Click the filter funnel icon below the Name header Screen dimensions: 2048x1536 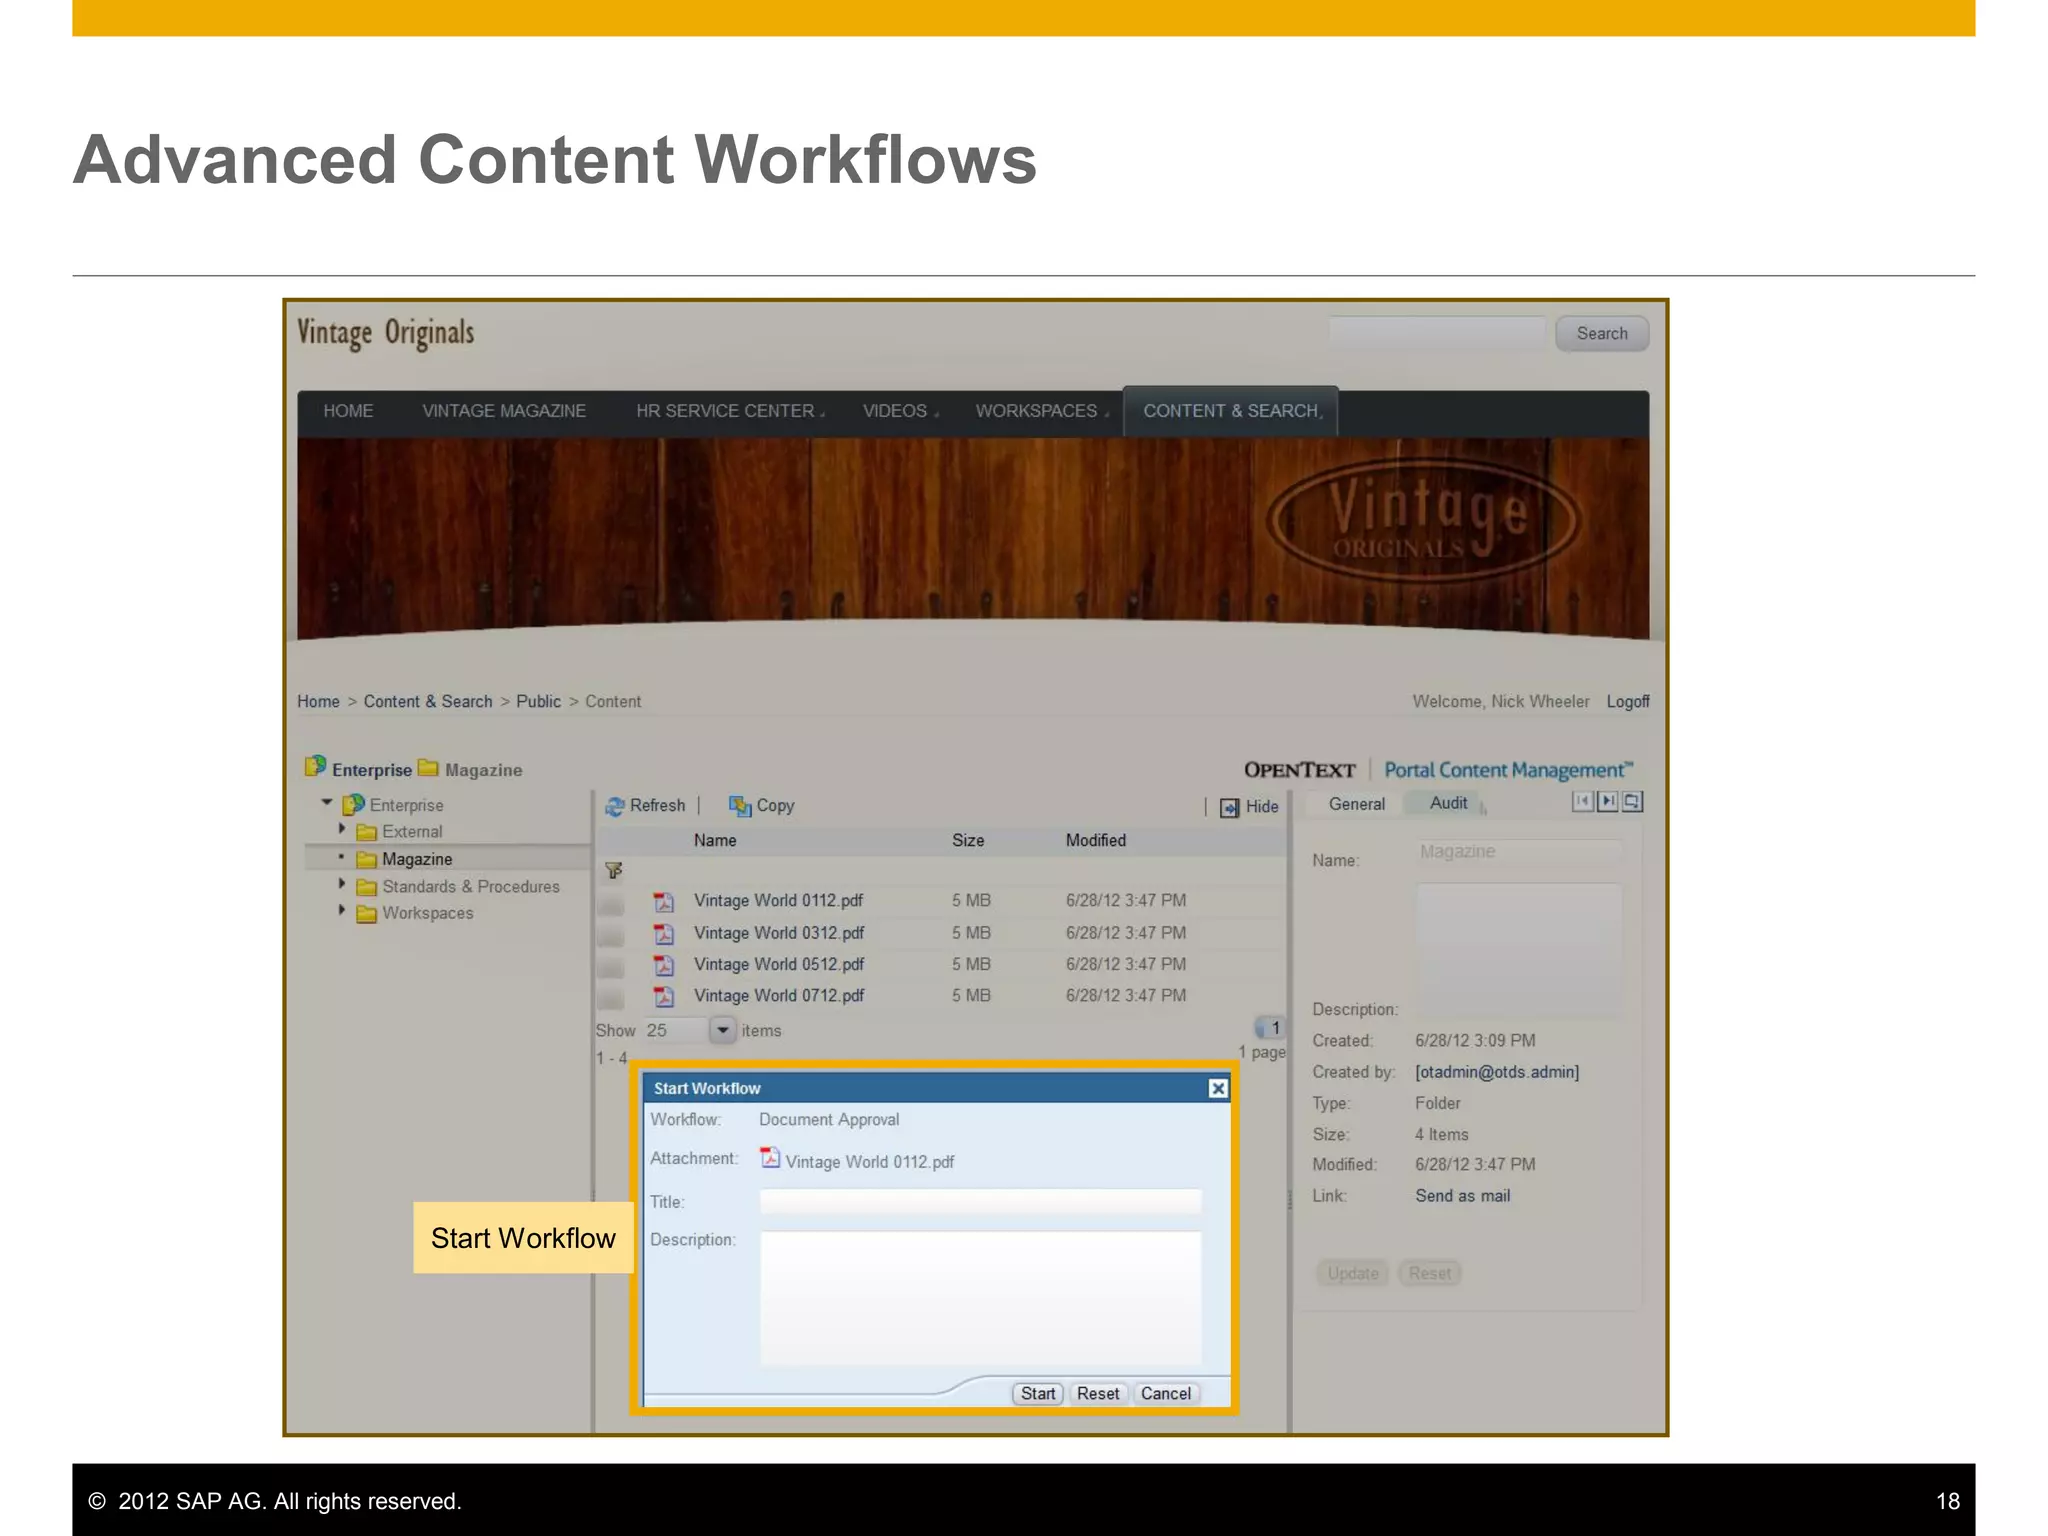613,871
